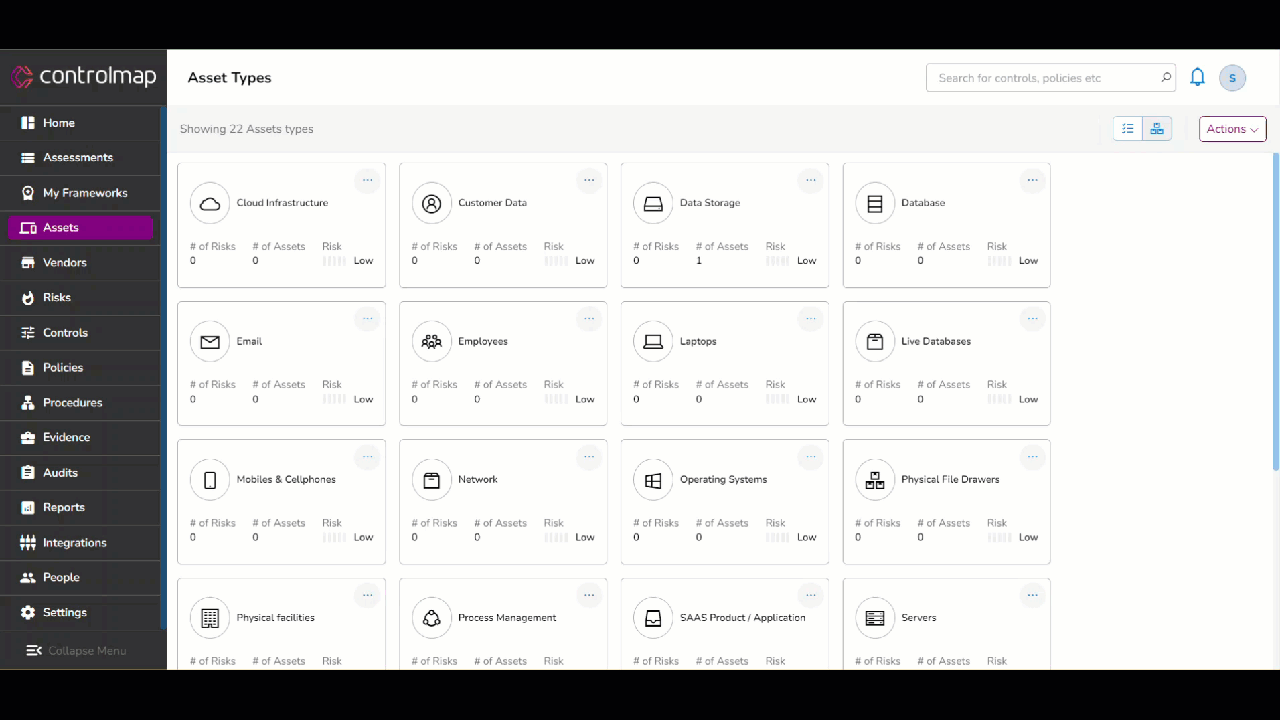This screenshot has width=1280, height=720.
Task: Open Evidence in sidebar
Action: coord(80,438)
